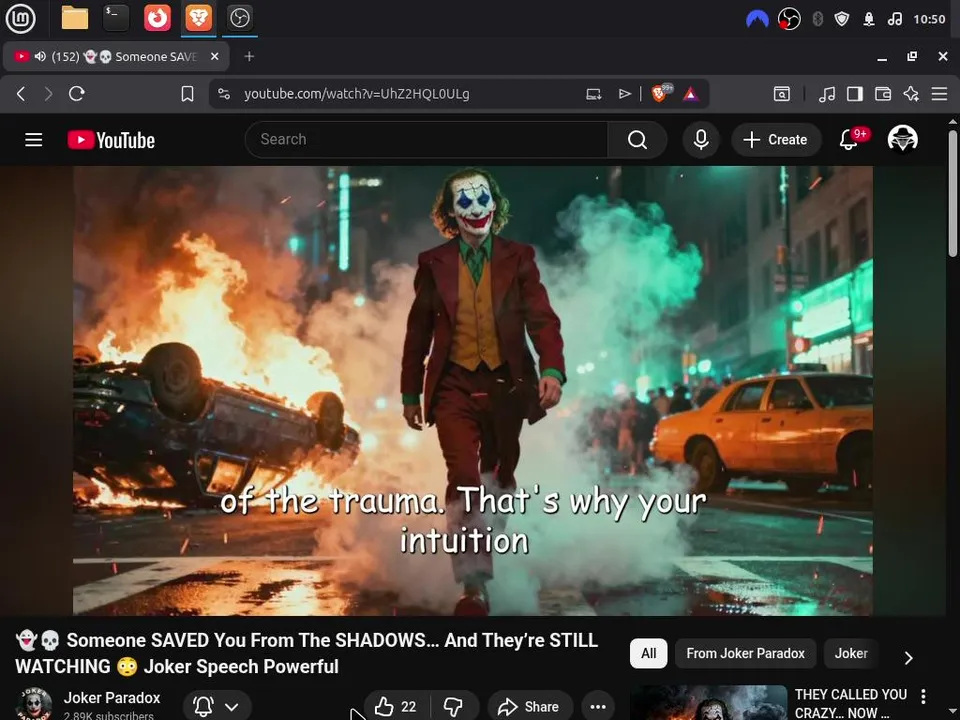Launch the terminal from the taskbar
The width and height of the screenshot is (960, 720).
[x=116, y=18]
